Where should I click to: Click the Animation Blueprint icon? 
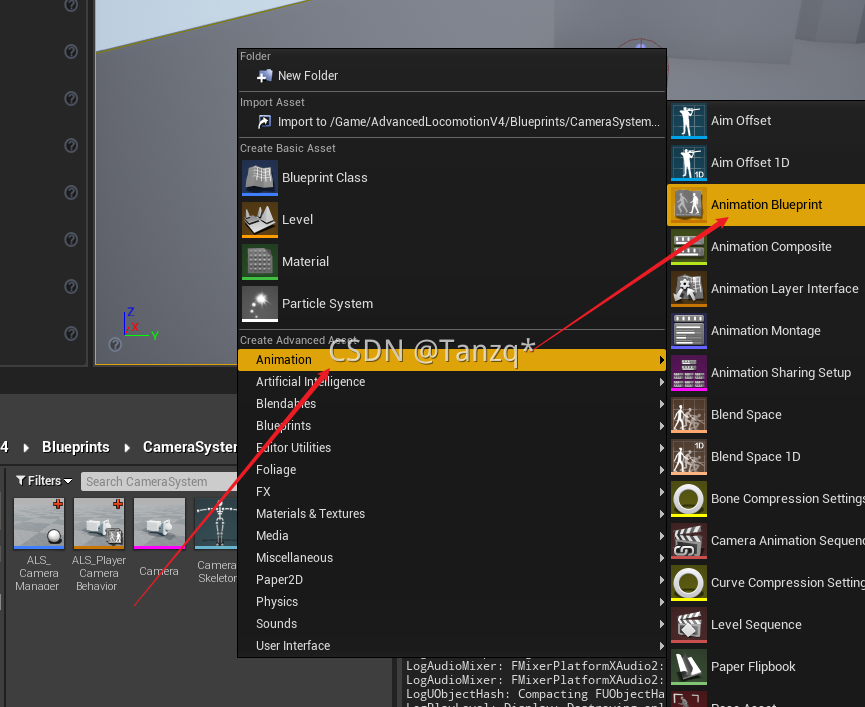[688, 205]
